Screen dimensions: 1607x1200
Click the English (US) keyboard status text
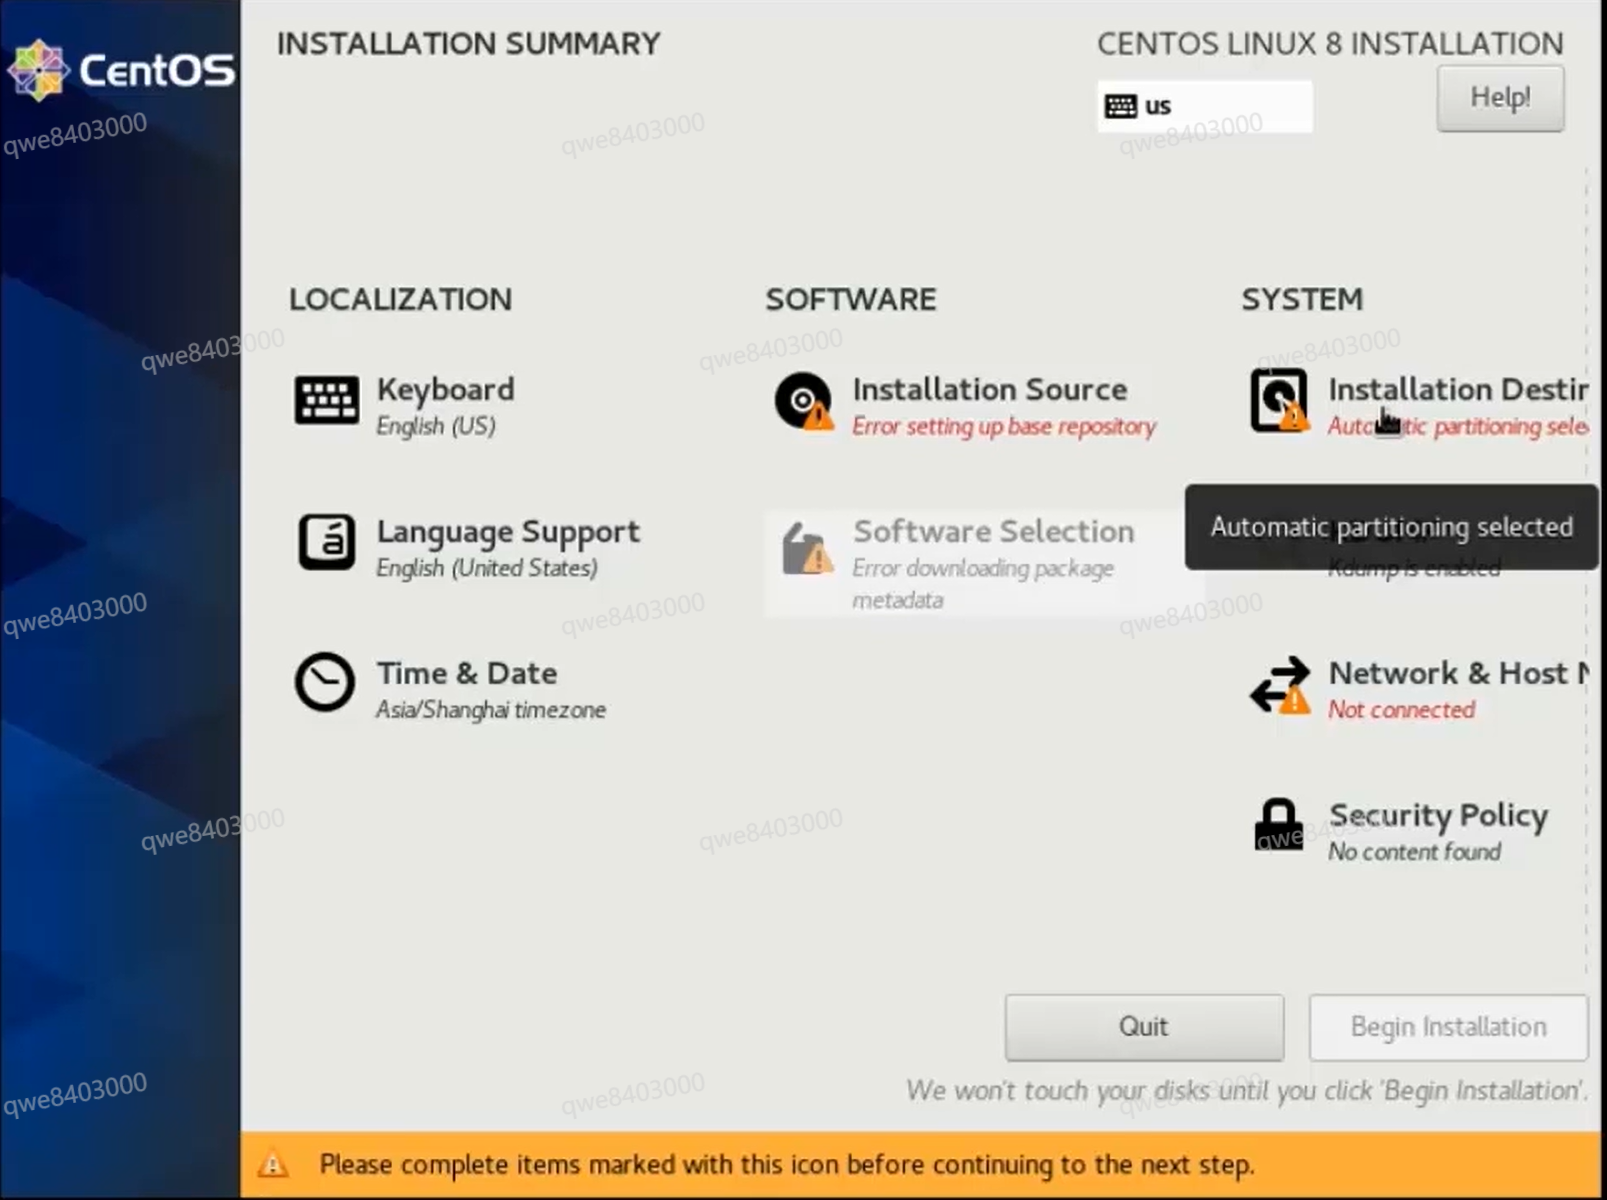click(x=436, y=426)
